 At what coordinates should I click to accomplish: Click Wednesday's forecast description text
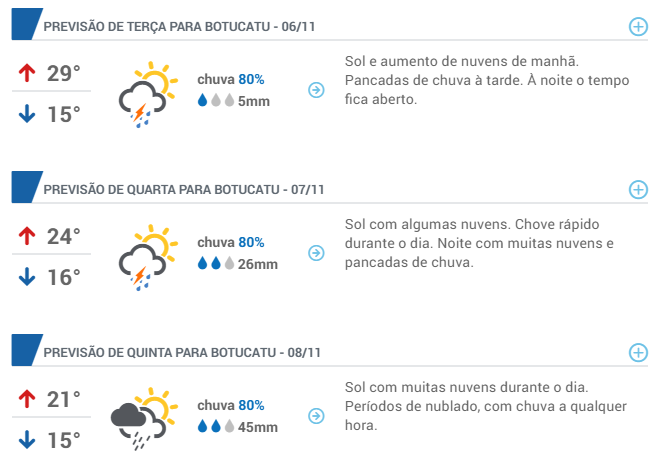click(x=479, y=243)
